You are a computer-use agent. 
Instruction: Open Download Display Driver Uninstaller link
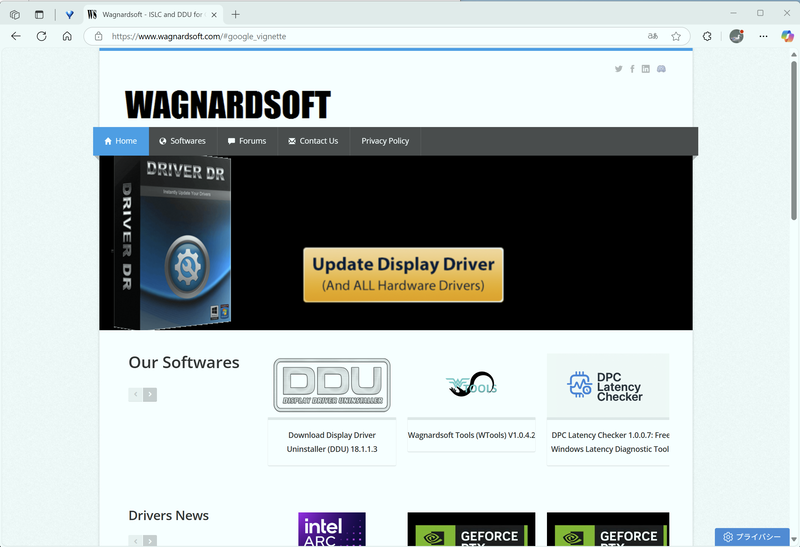(x=332, y=442)
